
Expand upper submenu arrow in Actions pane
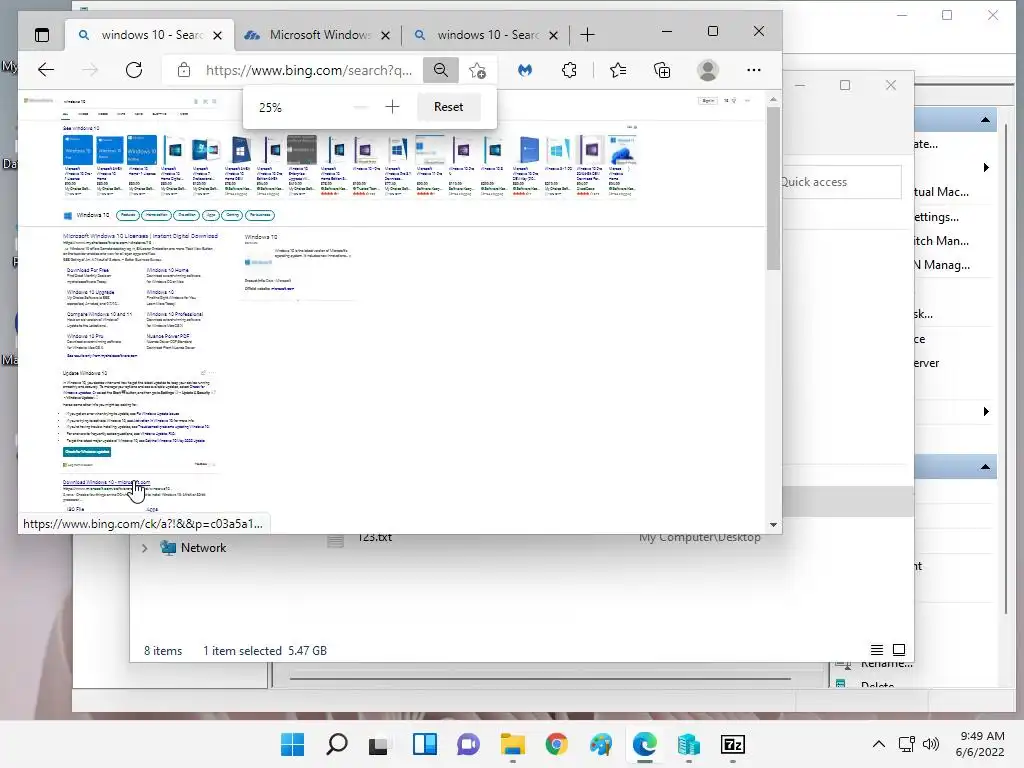[x=986, y=168]
